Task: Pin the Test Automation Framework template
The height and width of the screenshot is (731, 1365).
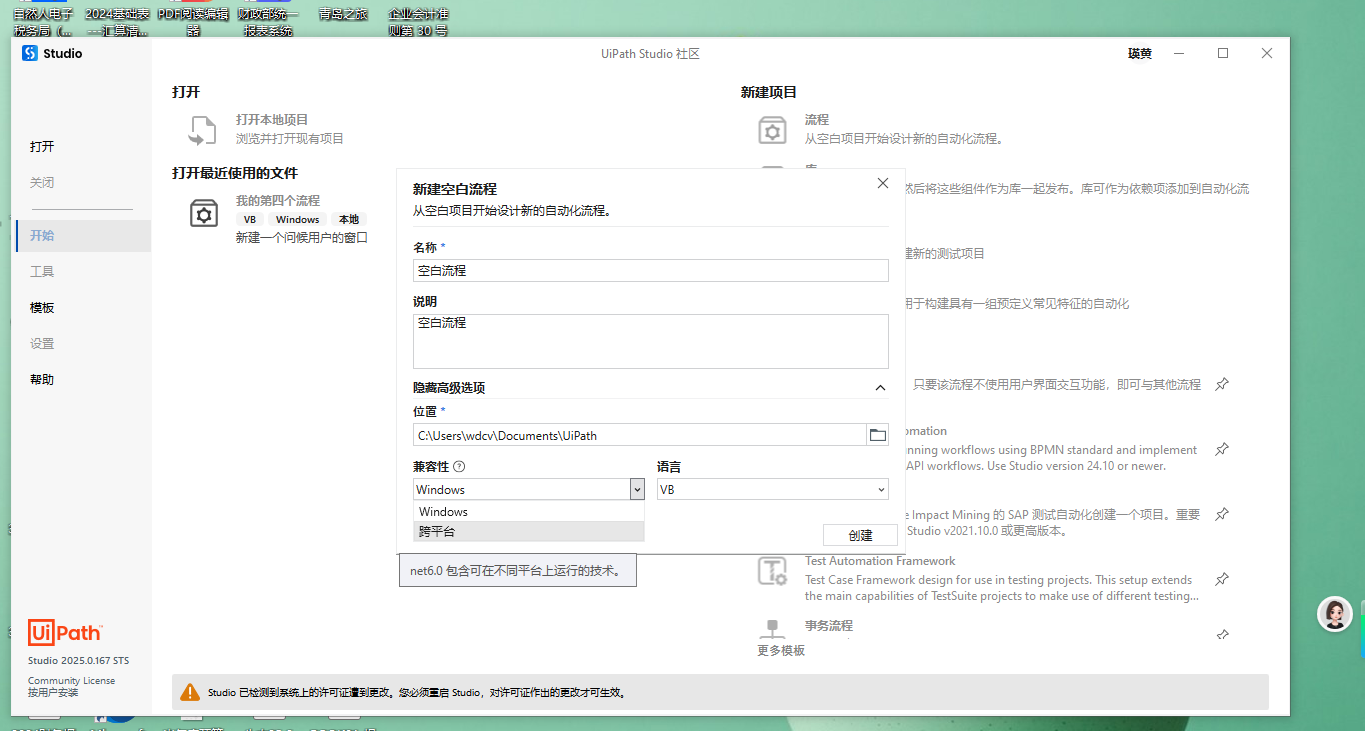Action: [1221, 579]
